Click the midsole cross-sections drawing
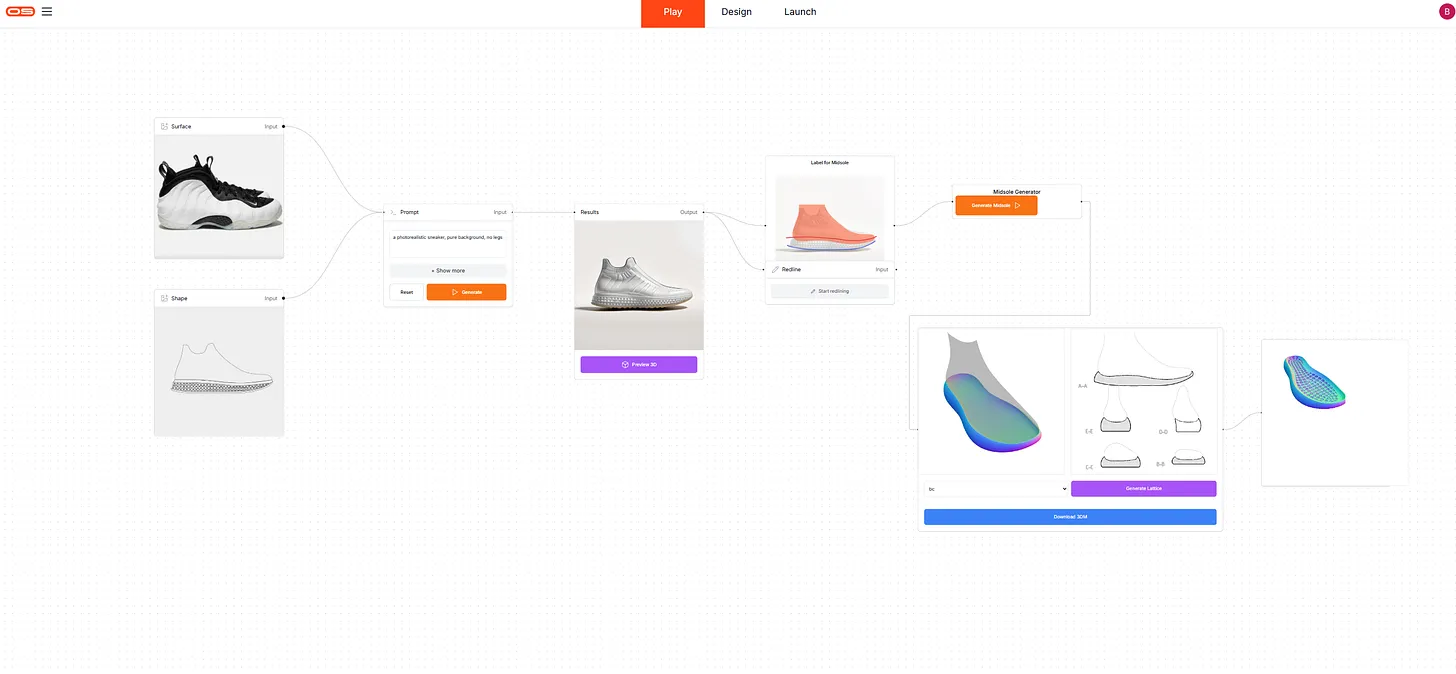 (1144, 401)
